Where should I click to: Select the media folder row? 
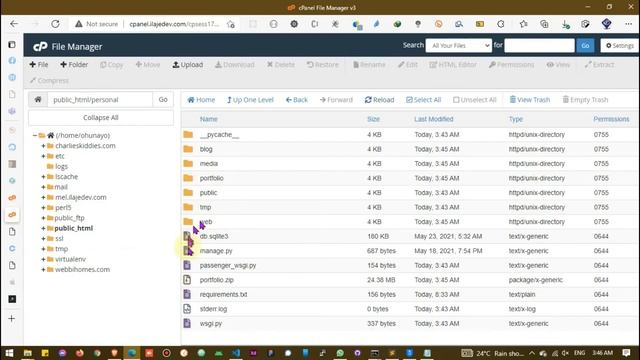click(410, 164)
